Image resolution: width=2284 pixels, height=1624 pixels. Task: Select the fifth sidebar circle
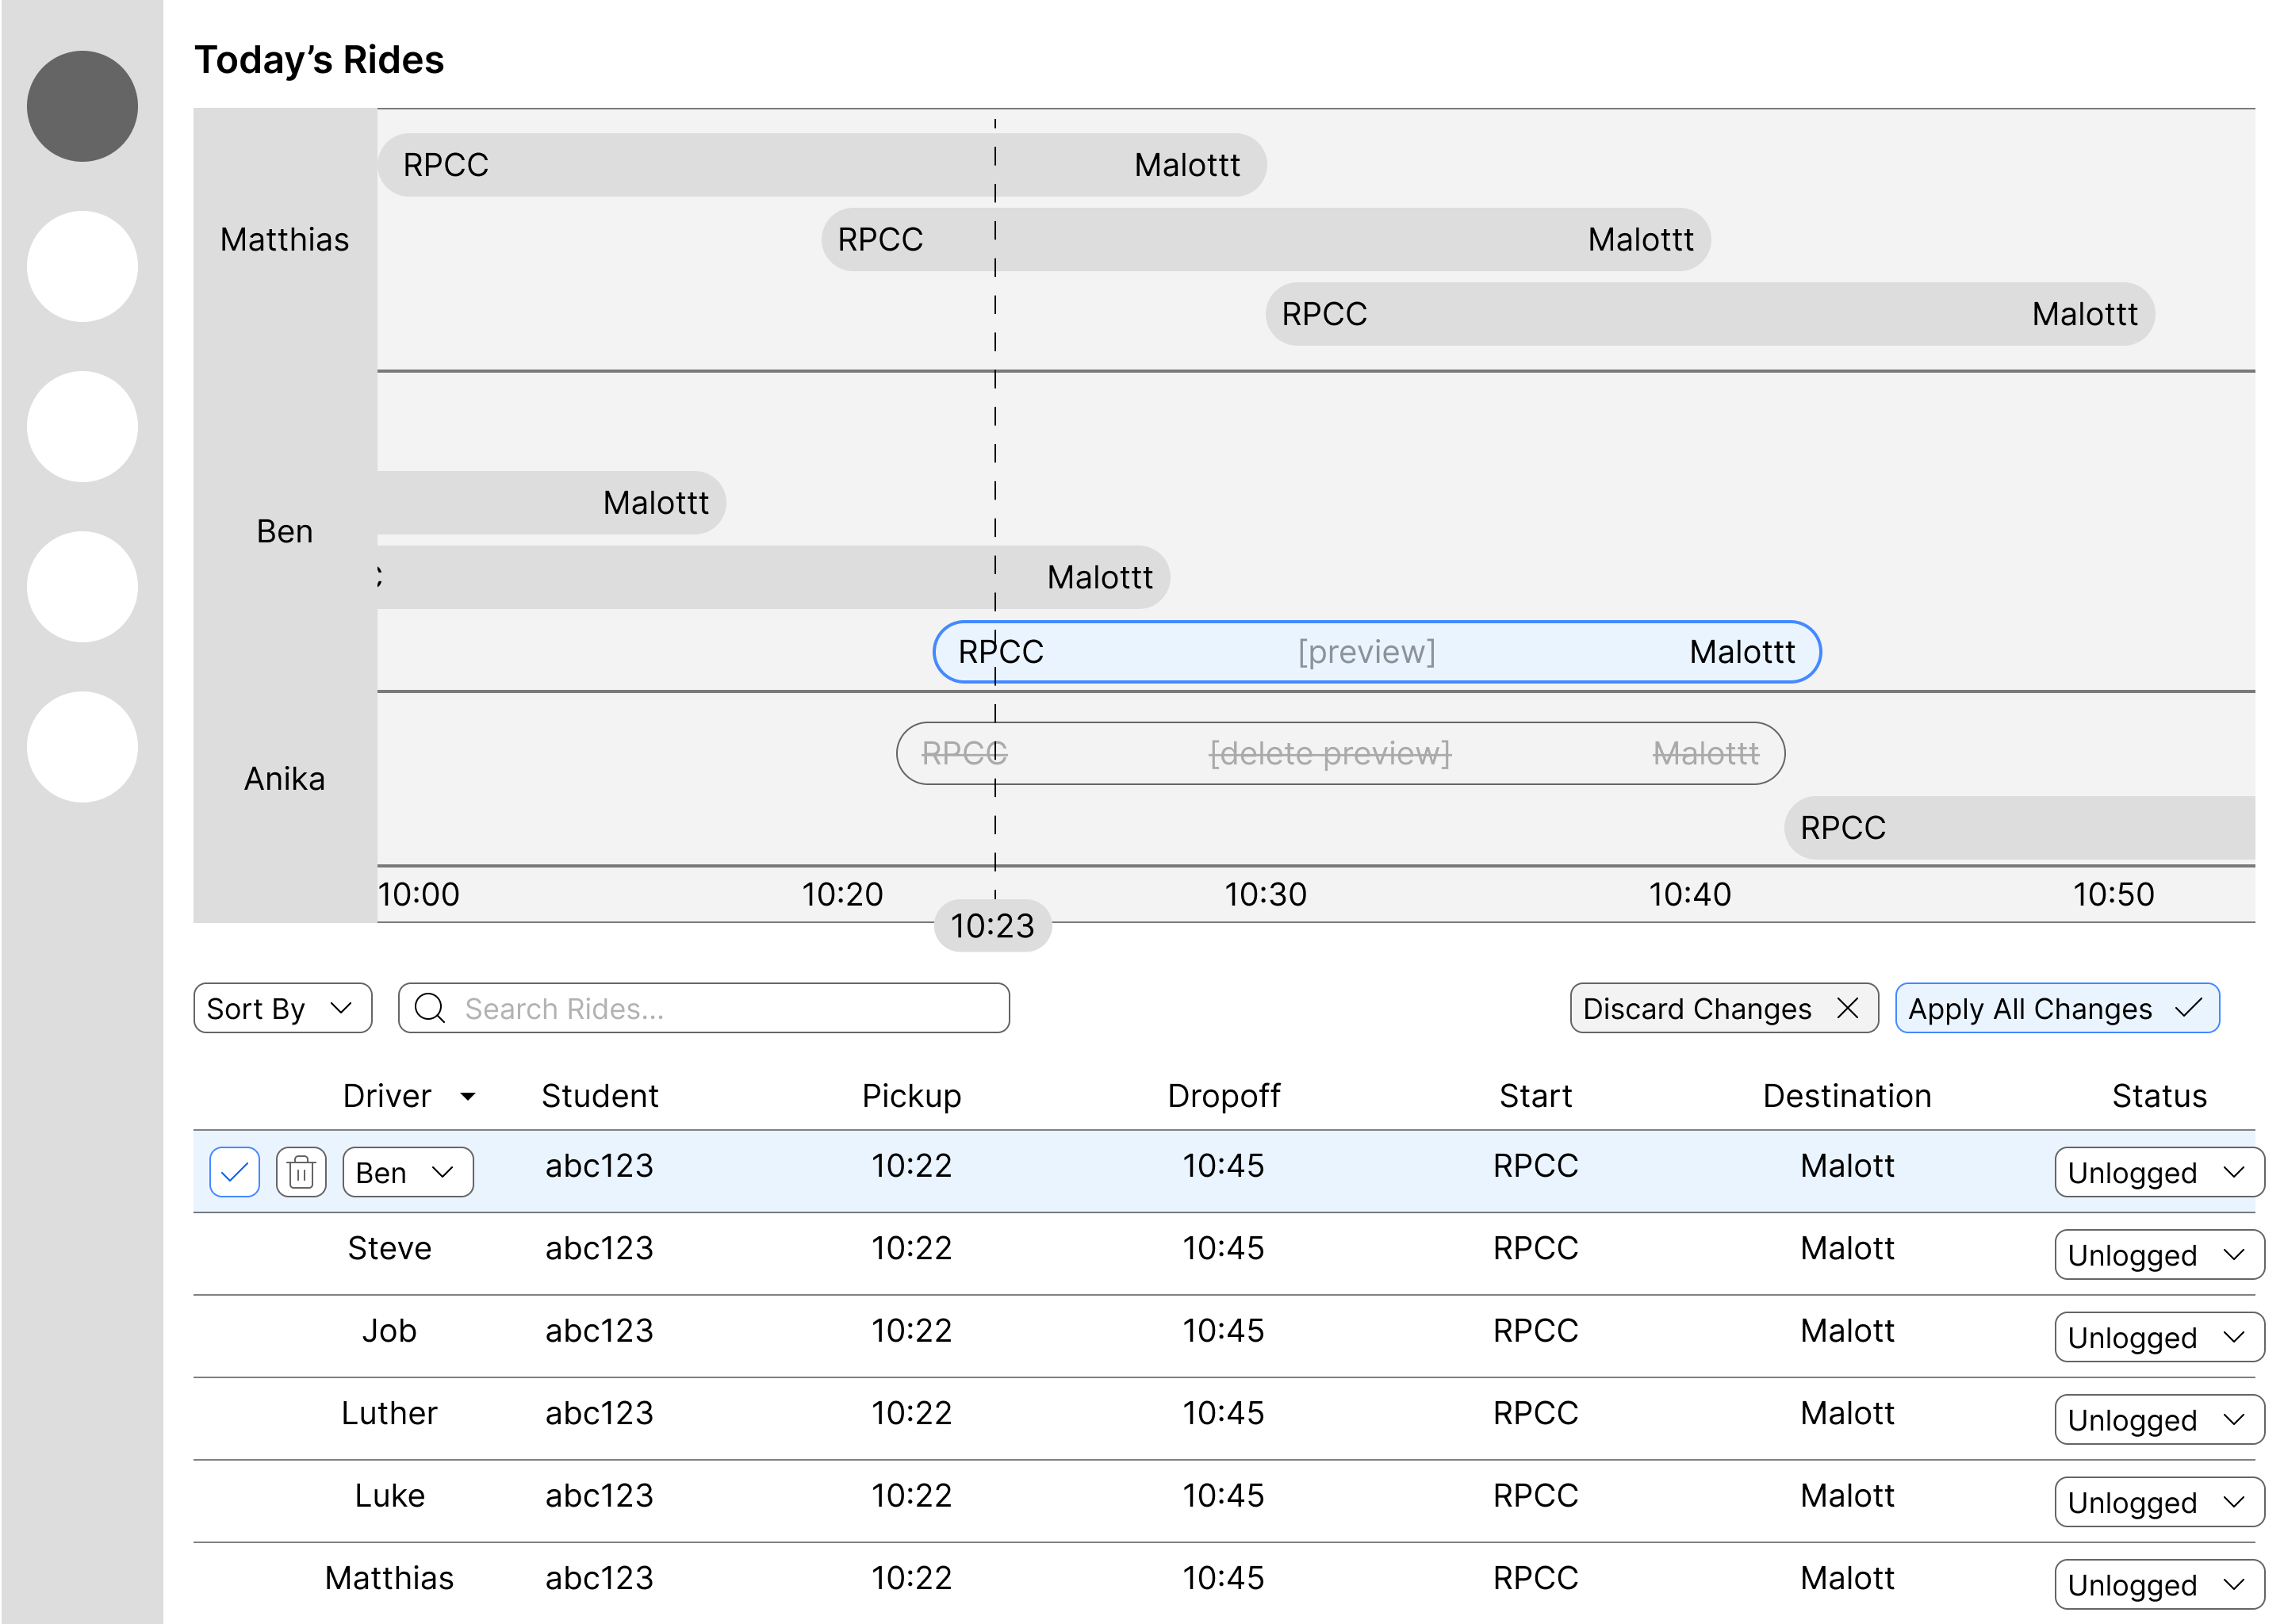click(82, 746)
